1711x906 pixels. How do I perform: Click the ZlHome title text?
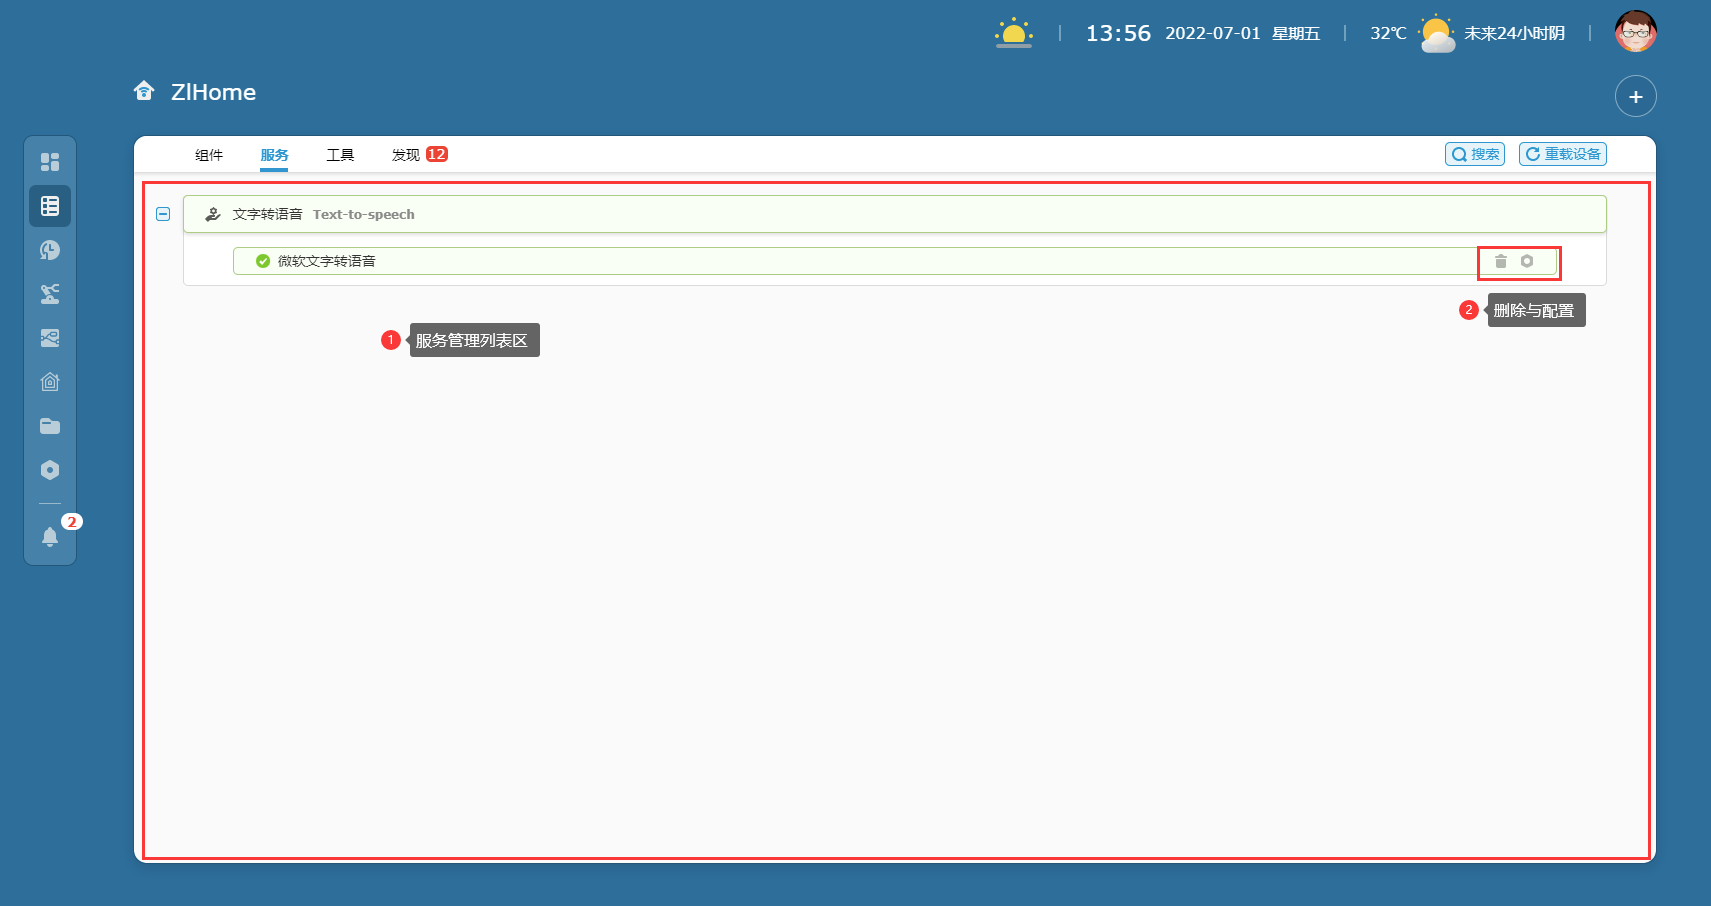(213, 92)
